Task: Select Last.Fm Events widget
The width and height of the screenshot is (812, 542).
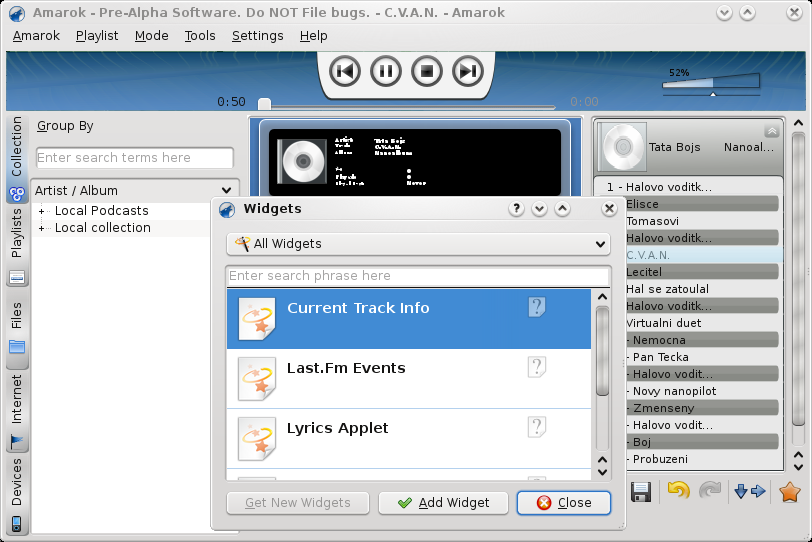Action: coord(409,379)
